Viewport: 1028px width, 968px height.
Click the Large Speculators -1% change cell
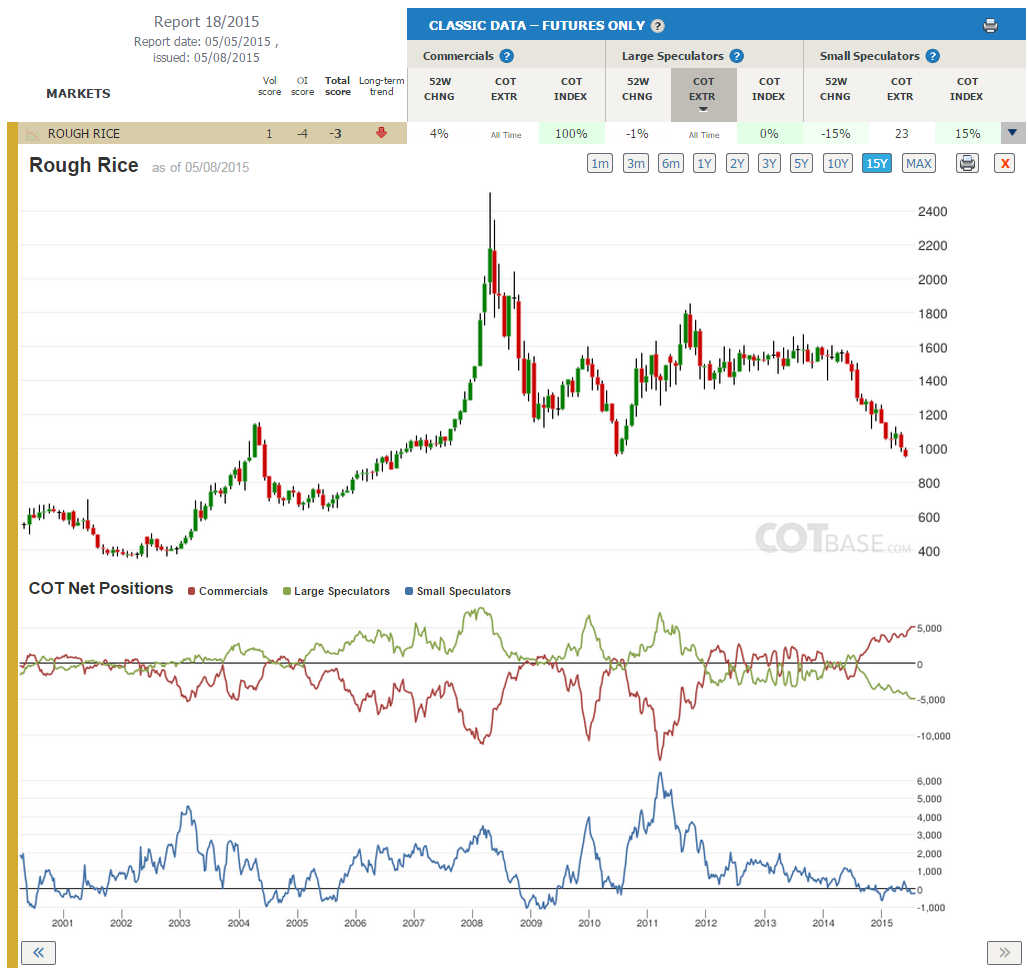pyautogui.click(x=638, y=134)
